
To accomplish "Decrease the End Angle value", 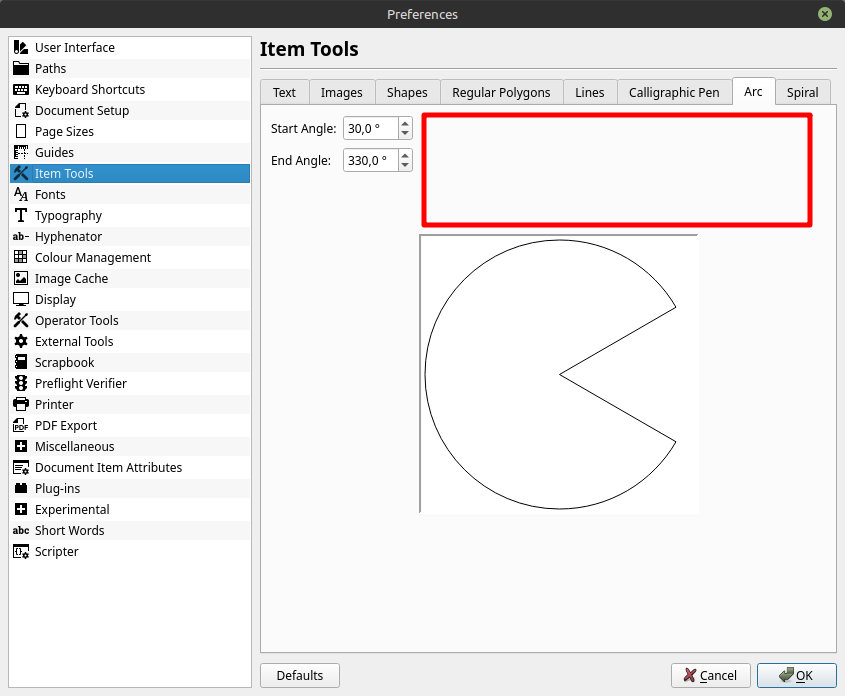I will pos(405,165).
